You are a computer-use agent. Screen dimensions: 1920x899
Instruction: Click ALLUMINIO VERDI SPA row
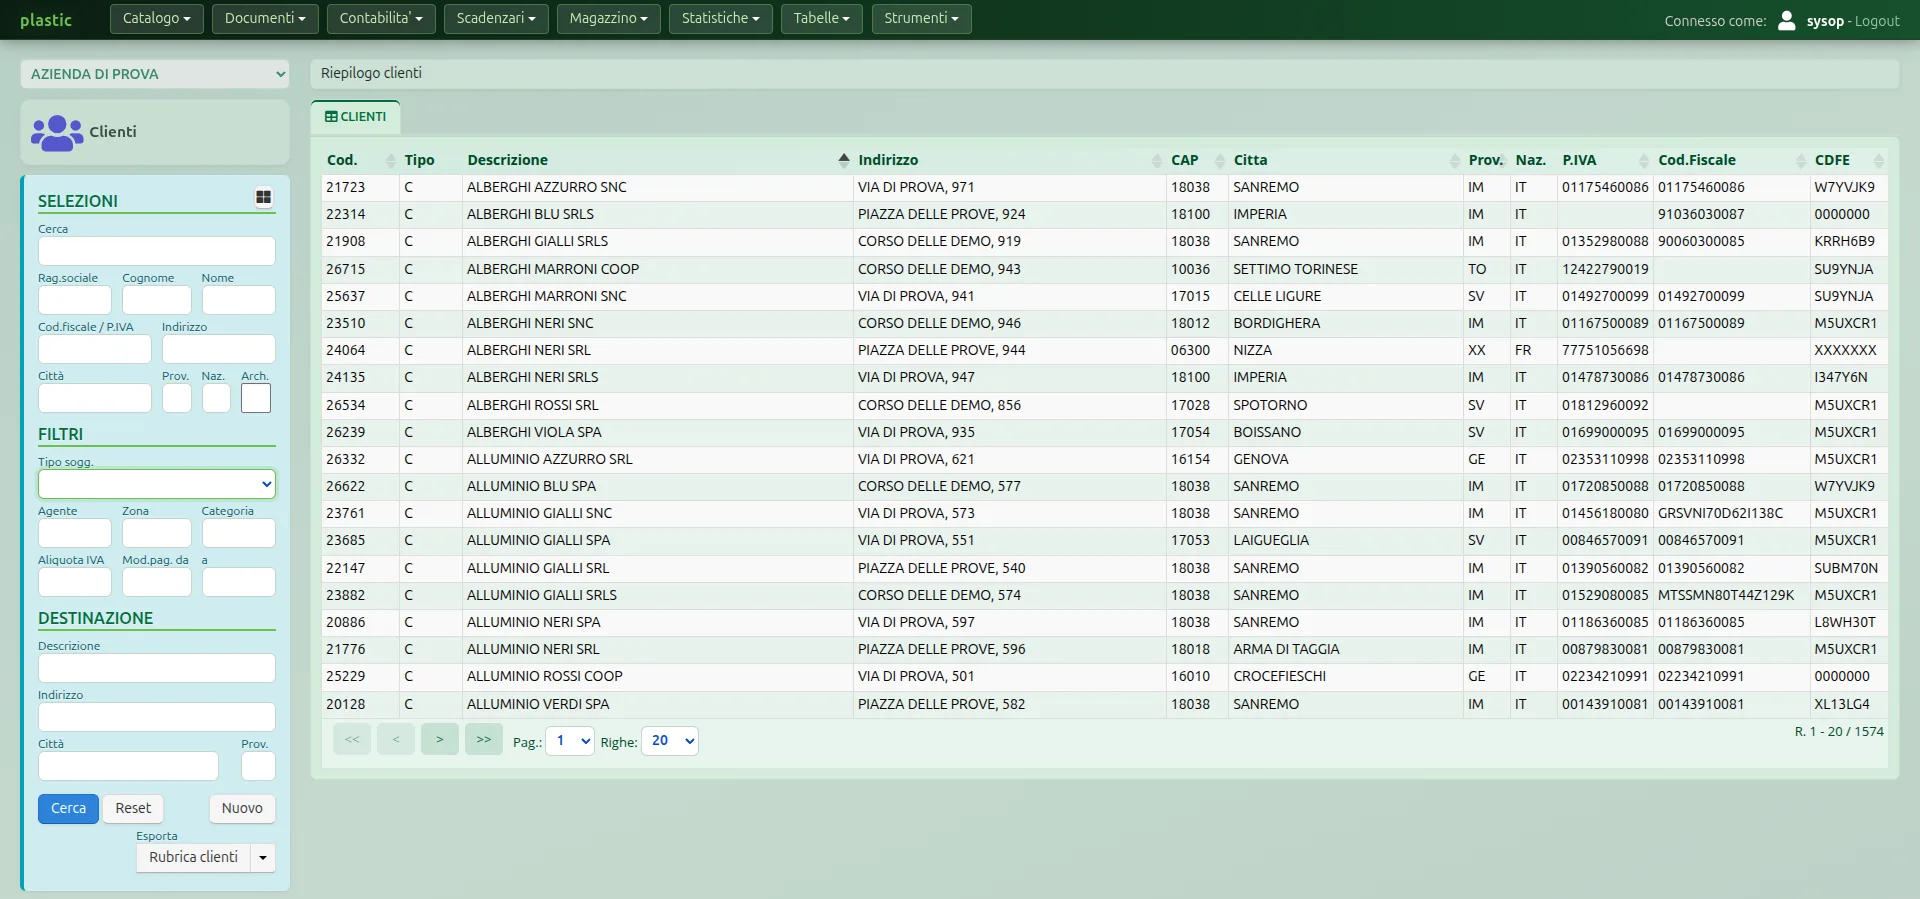point(1105,704)
